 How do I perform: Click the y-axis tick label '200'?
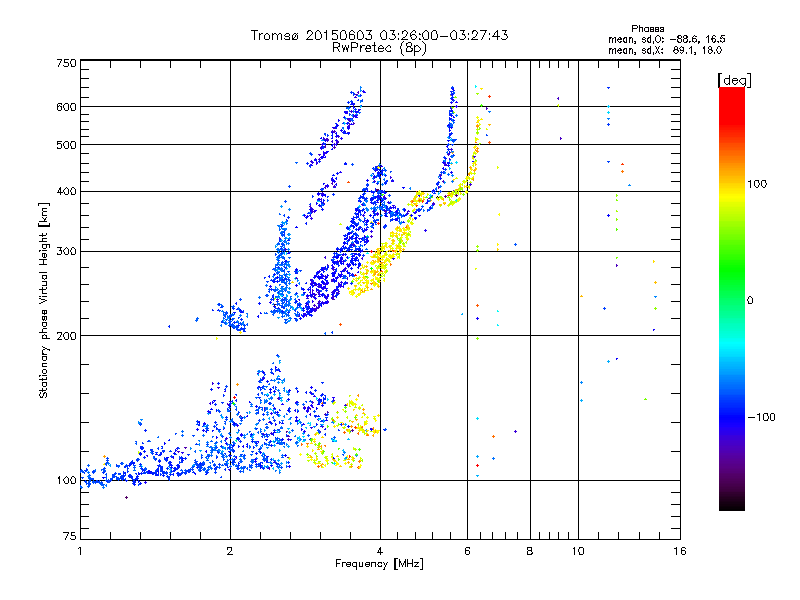66,336
